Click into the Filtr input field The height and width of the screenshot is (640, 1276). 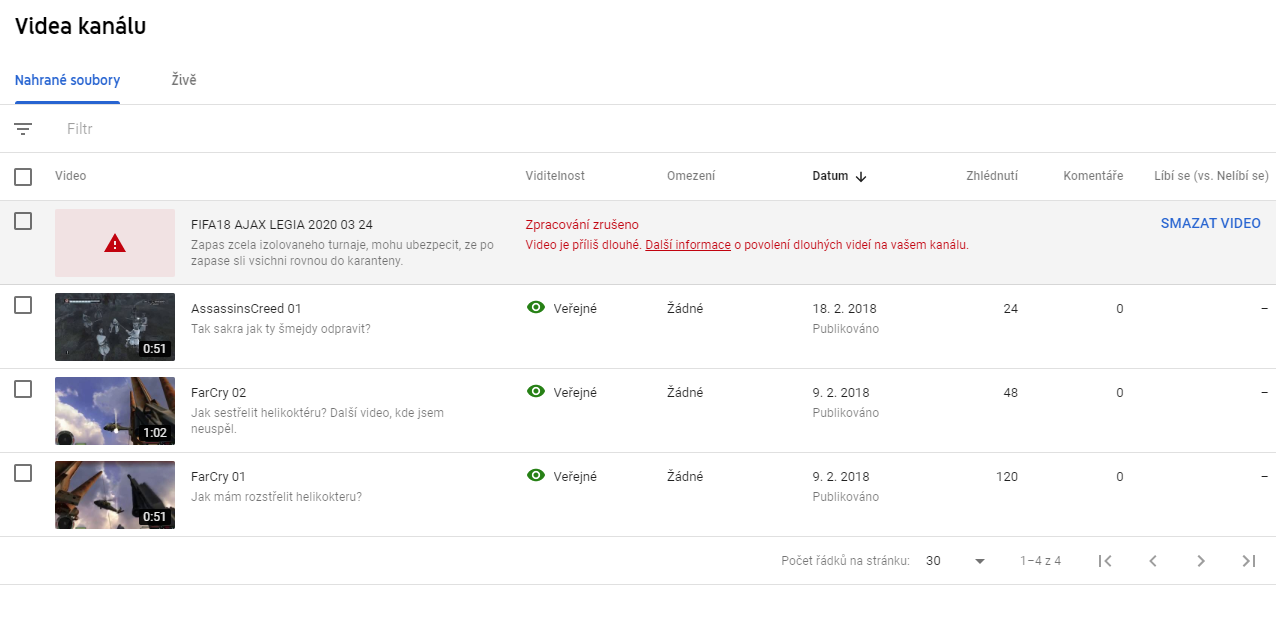(300, 129)
